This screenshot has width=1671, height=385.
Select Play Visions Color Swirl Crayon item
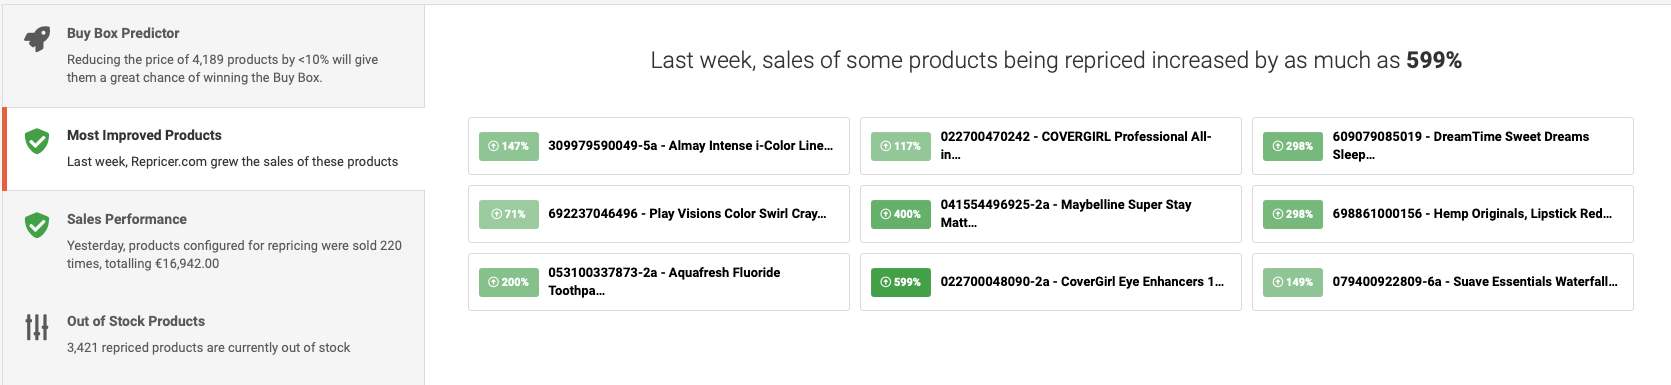659,214
